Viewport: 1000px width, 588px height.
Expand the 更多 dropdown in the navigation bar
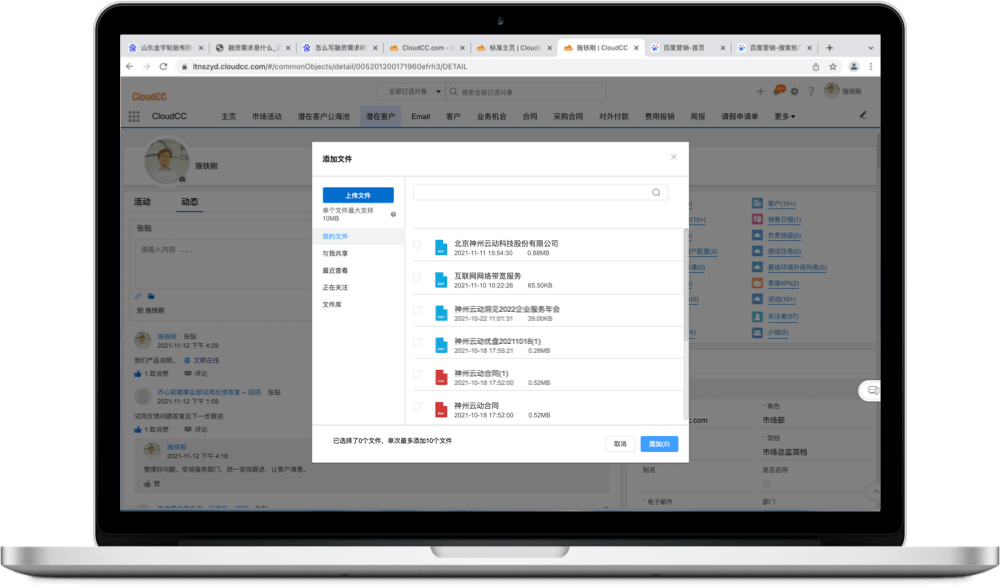click(784, 116)
